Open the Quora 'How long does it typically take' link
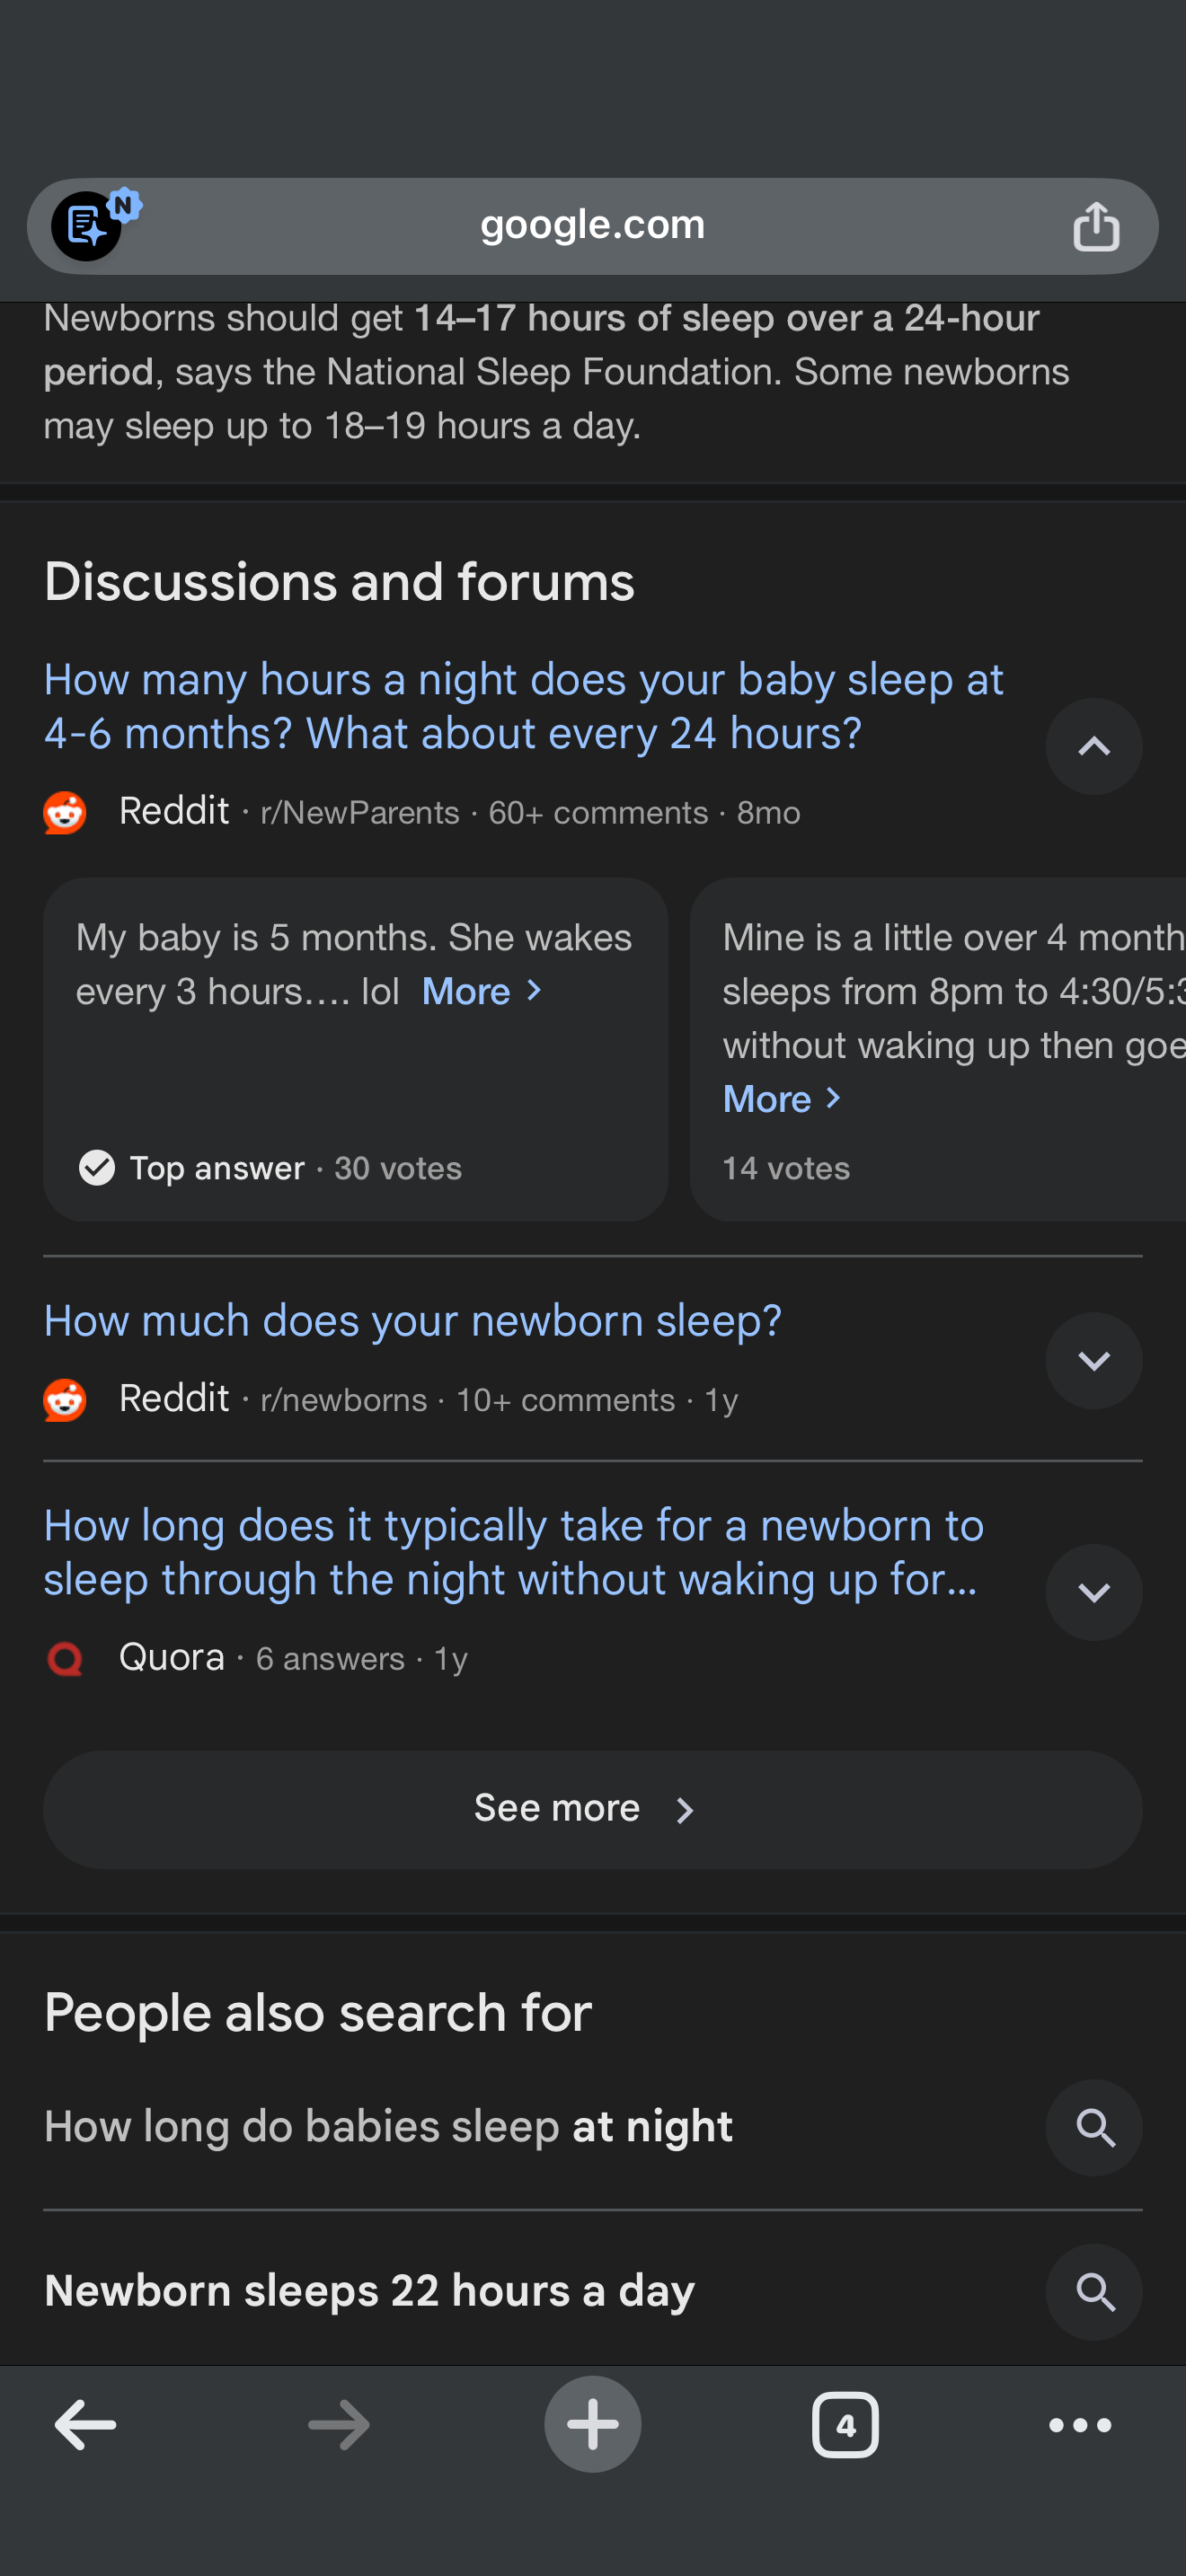This screenshot has height=2576, width=1186. (x=512, y=1552)
